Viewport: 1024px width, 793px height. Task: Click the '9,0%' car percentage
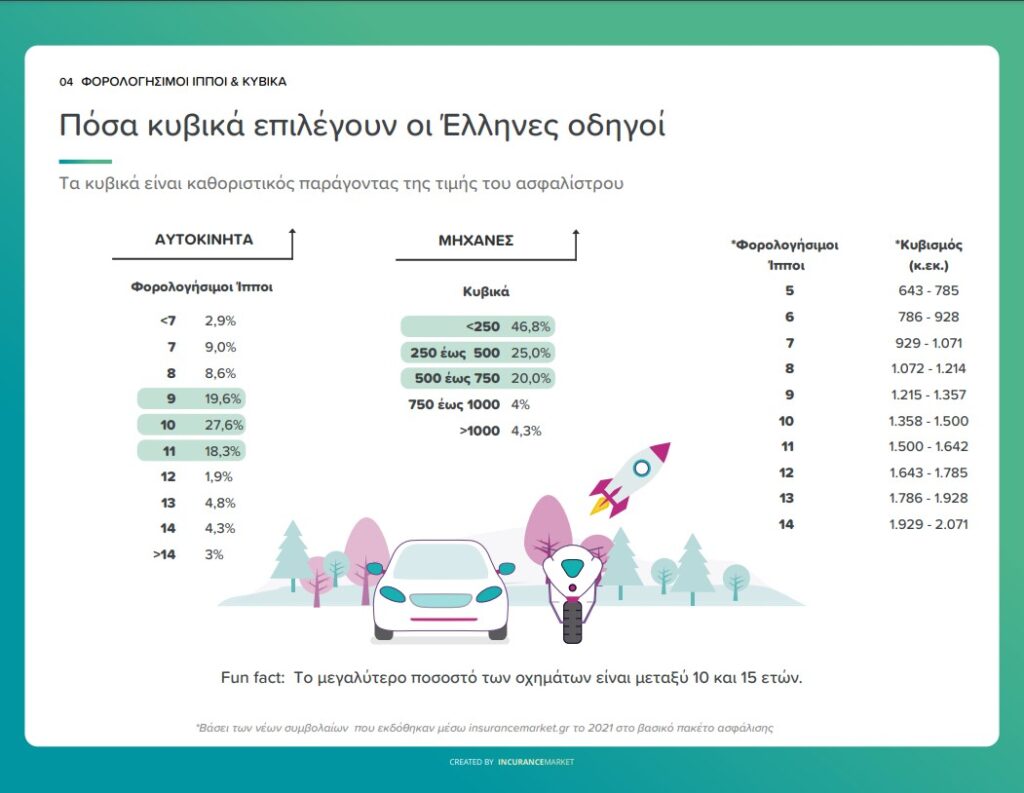220,347
